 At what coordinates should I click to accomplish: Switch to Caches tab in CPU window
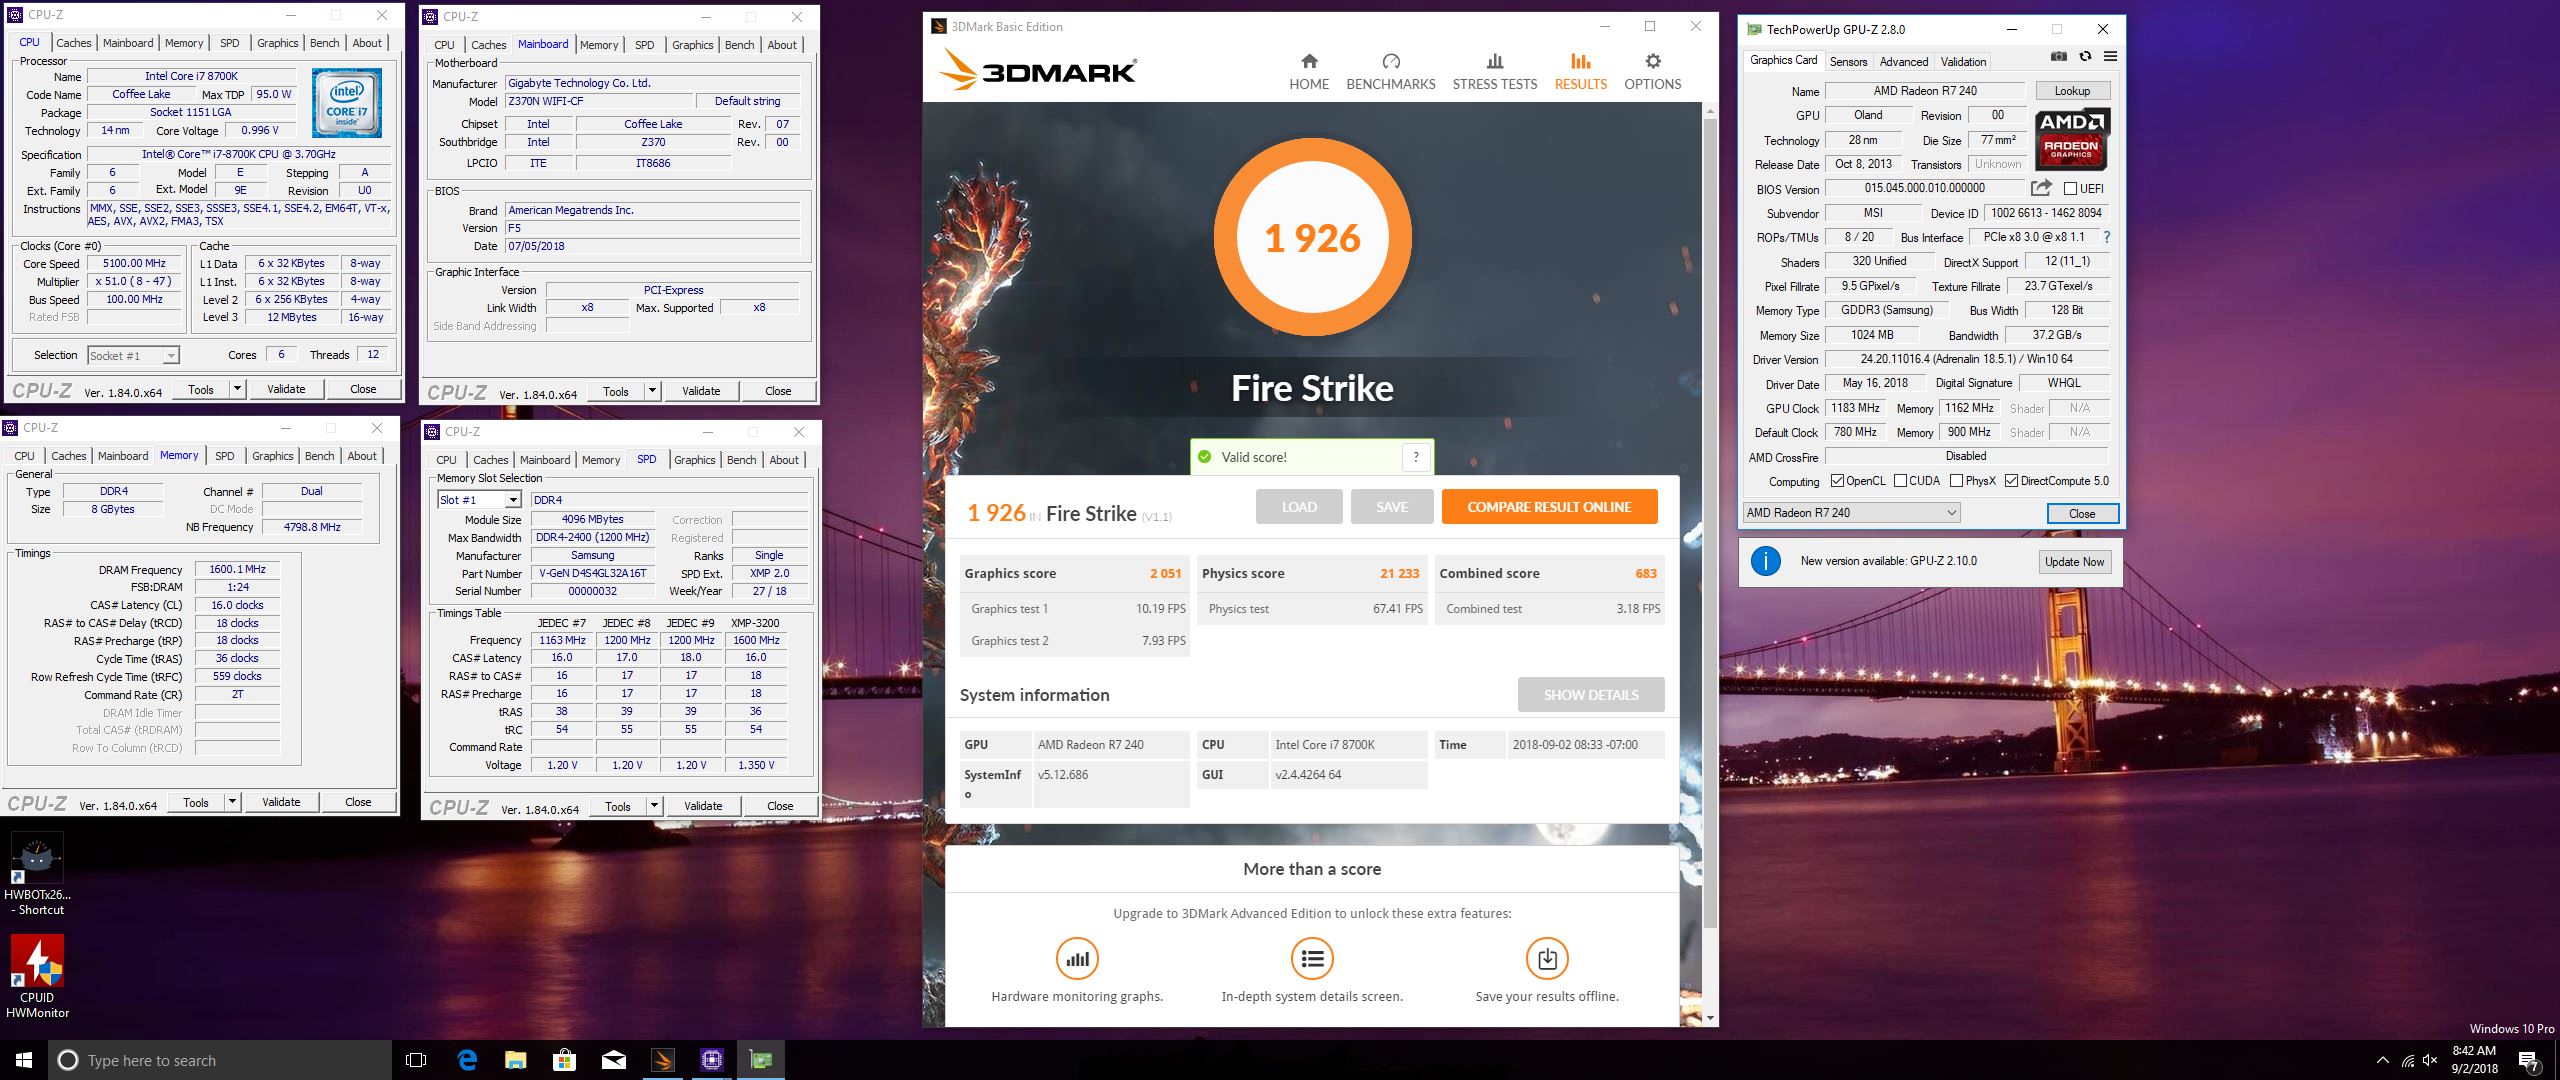click(x=73, y=43)
